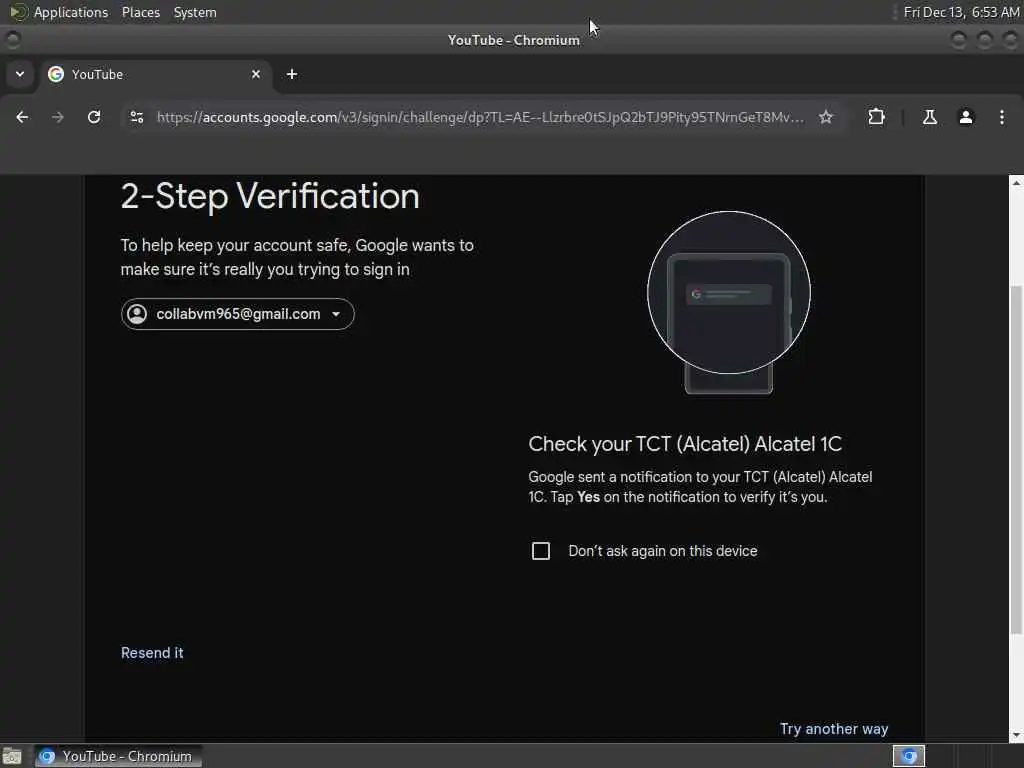Select the YouTube tab
1024x768 pixels.
155,74
